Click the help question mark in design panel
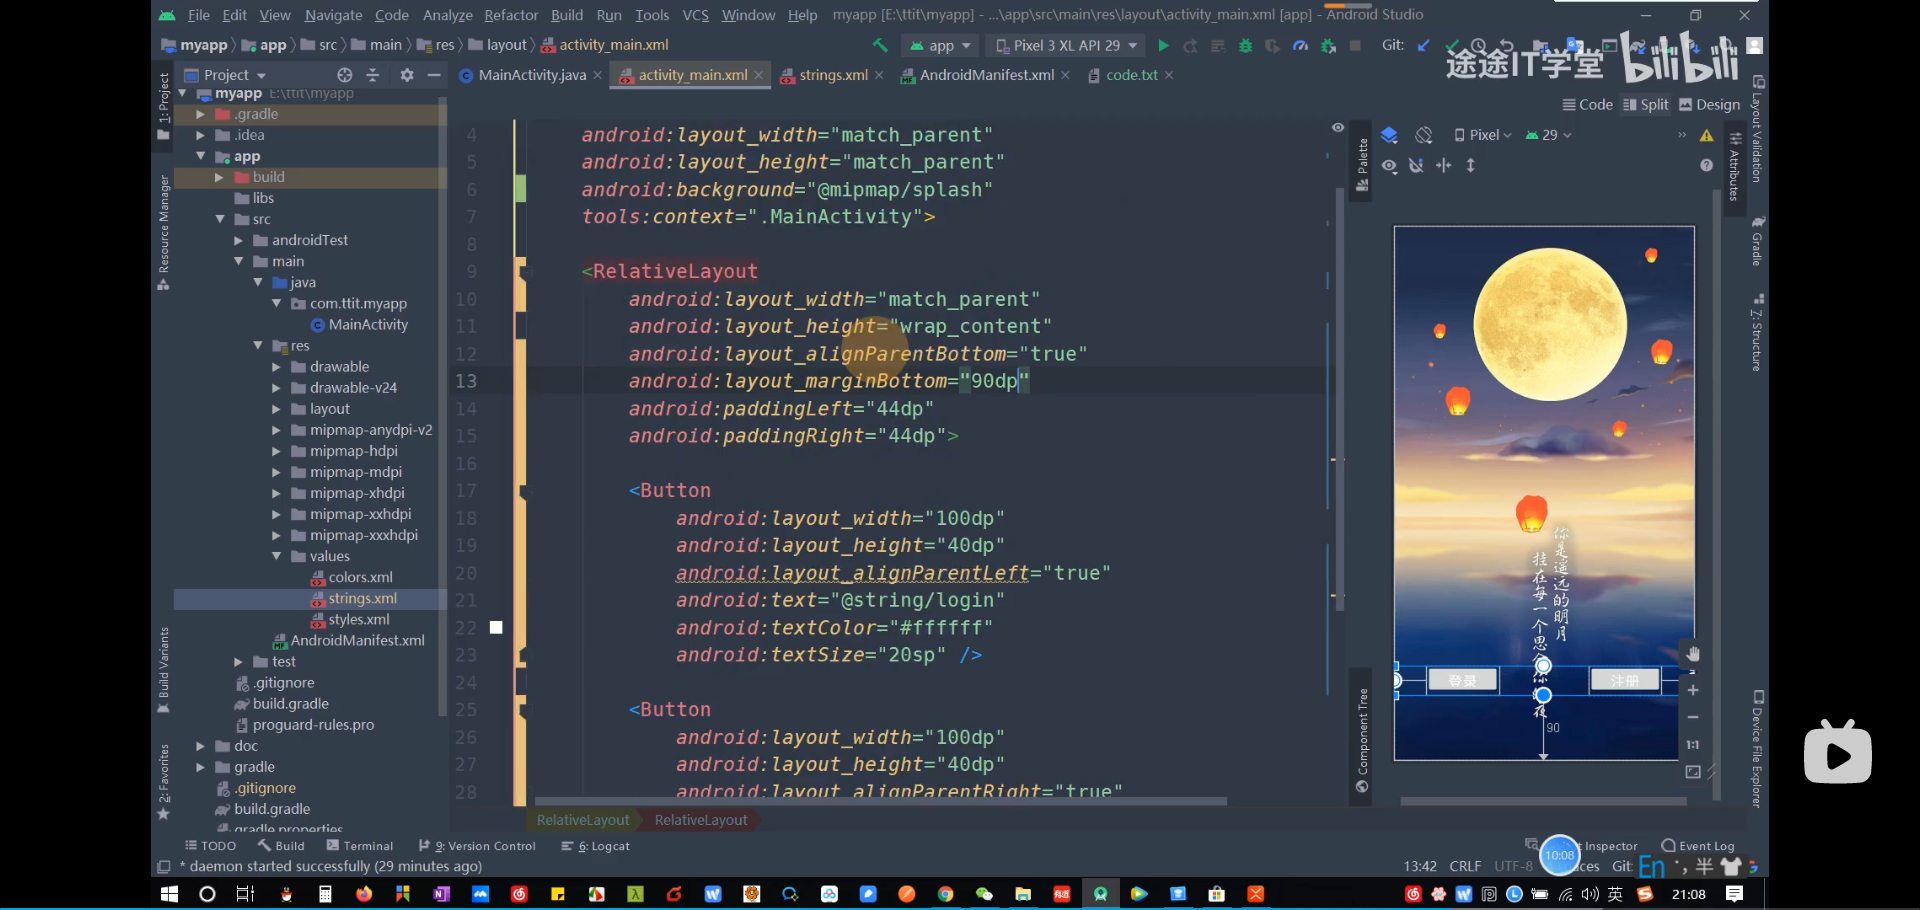This screenshot has height=910, width=1920. point(1707,165)
